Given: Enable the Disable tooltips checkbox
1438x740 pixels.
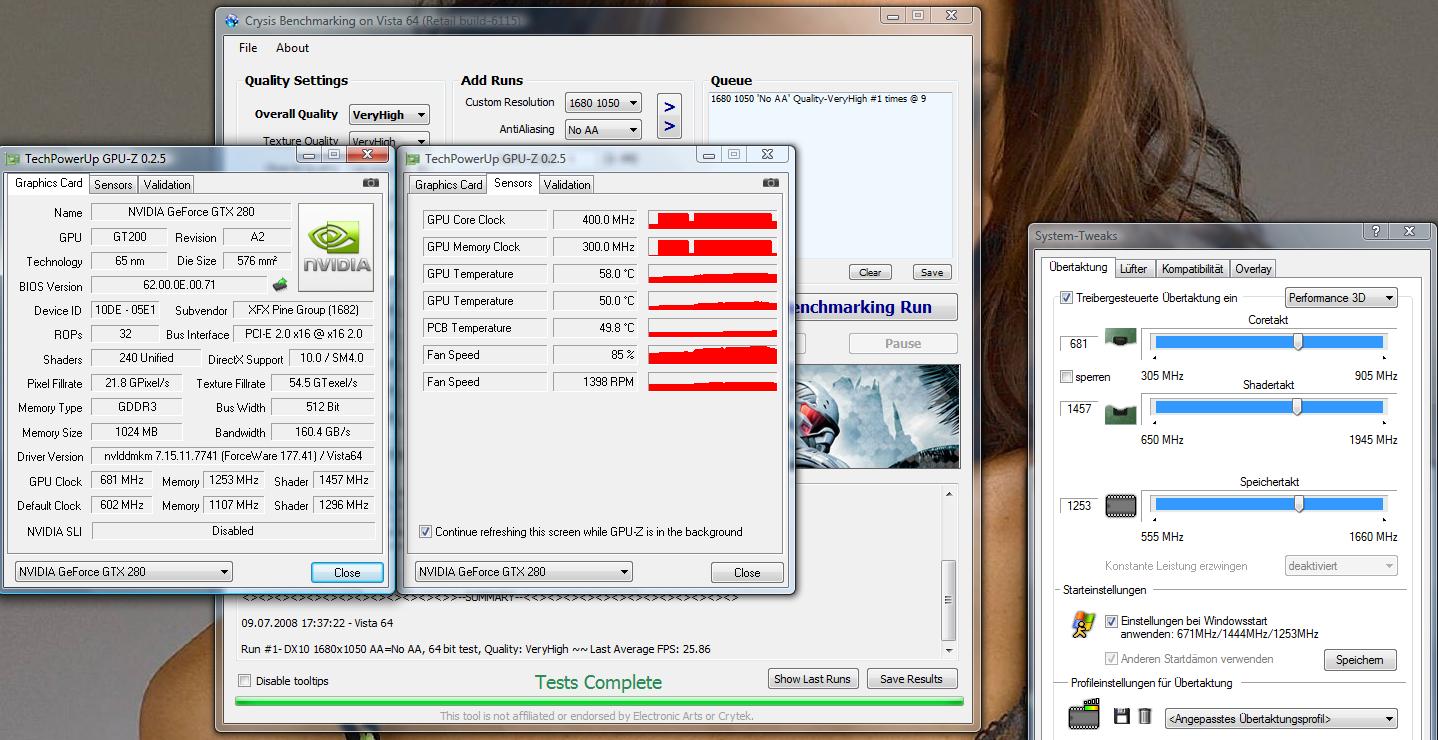Looking at the screenshot, I should click(245, 681).
